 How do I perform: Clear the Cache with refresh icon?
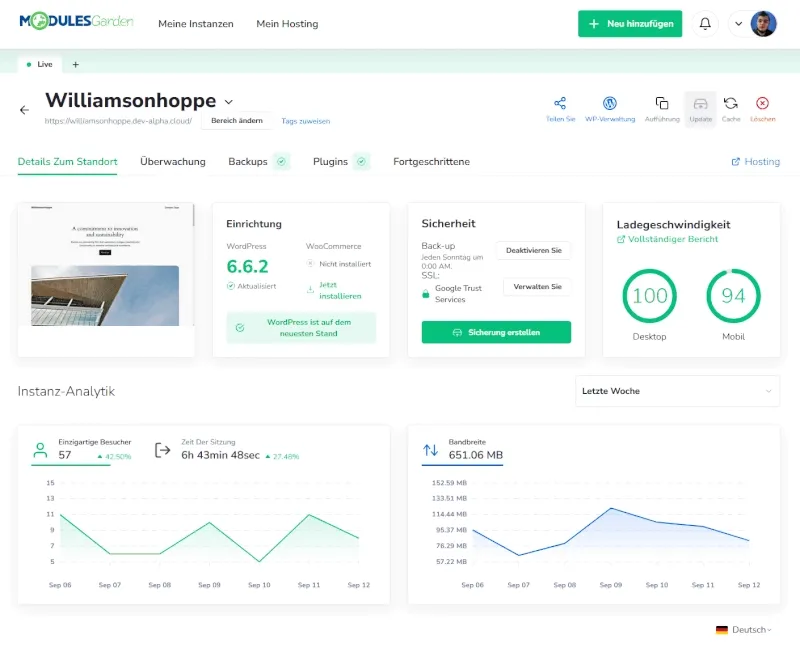click(731, 103)
